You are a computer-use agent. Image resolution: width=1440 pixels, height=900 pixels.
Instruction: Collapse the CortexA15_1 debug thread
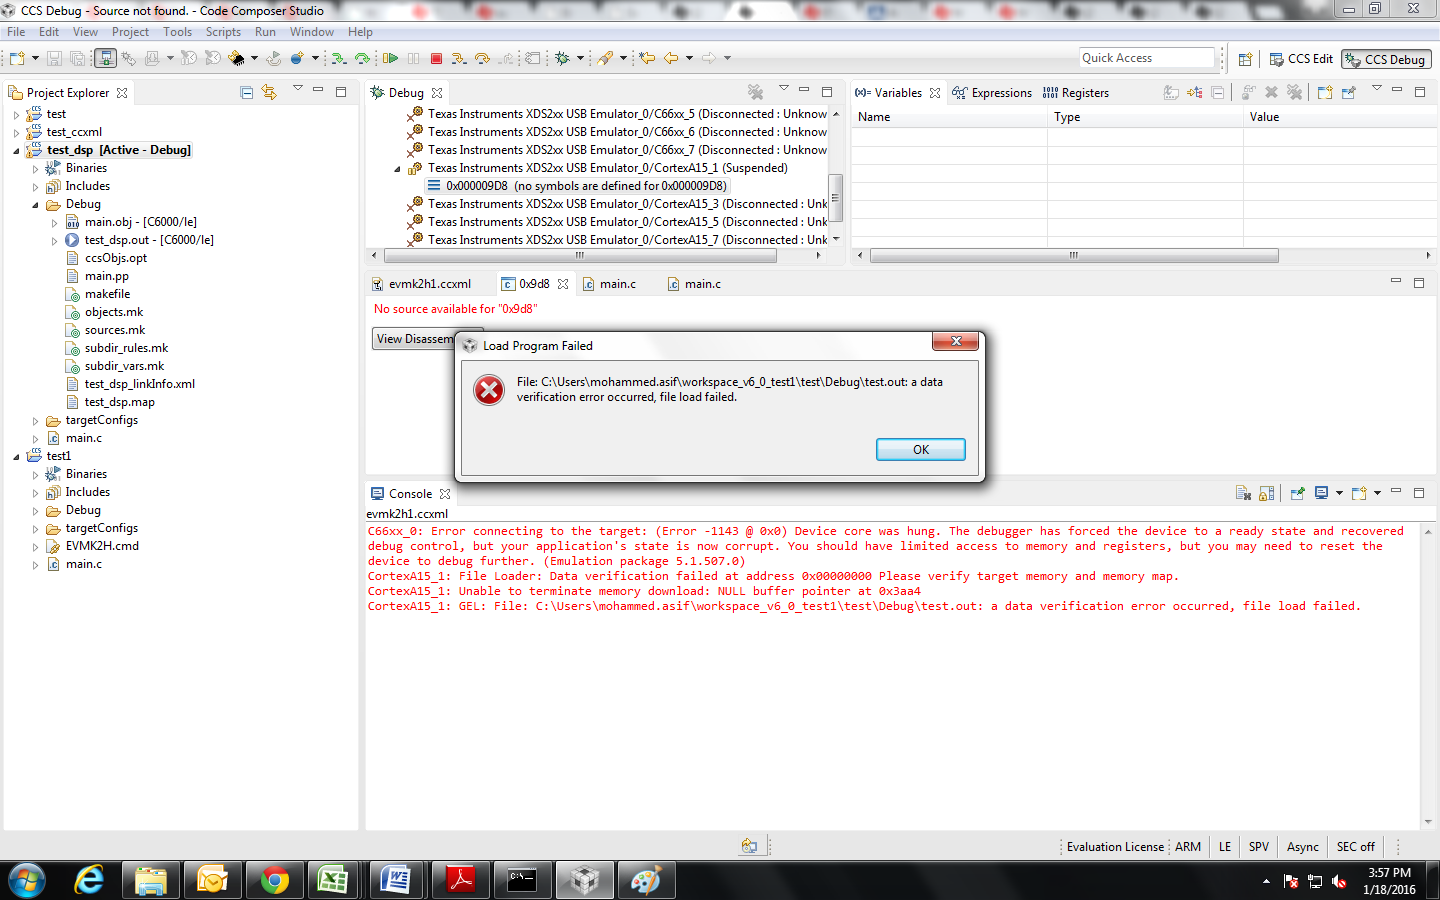click(397, 169)
